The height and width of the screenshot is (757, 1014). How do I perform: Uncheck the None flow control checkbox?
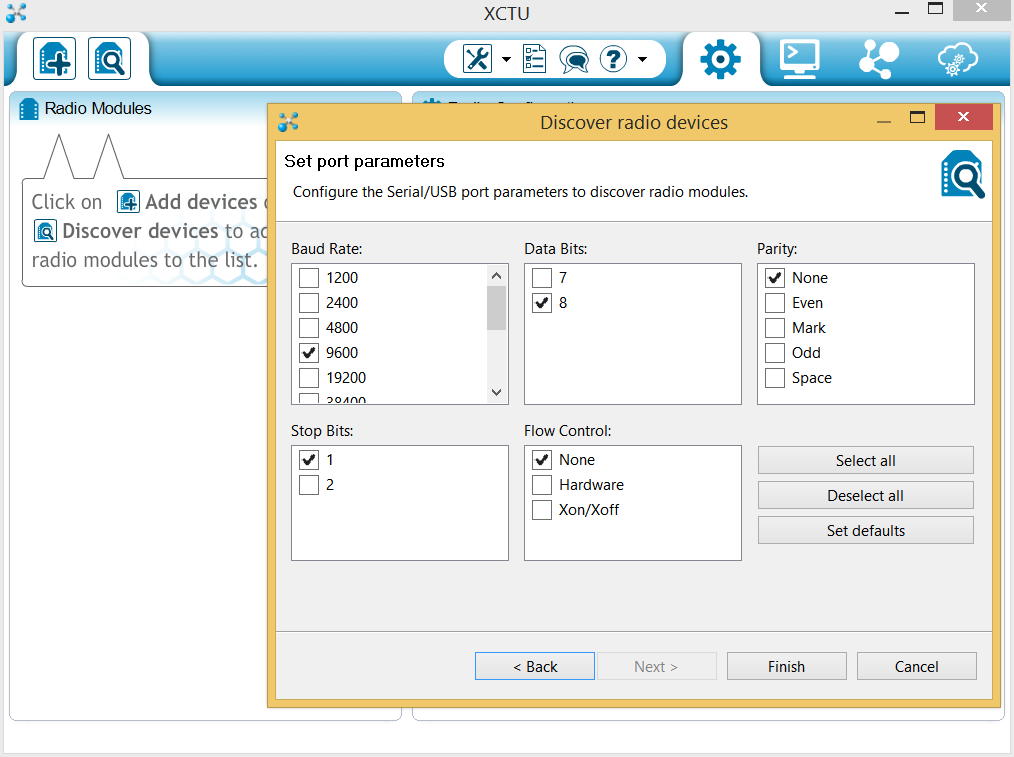[542, 460]
